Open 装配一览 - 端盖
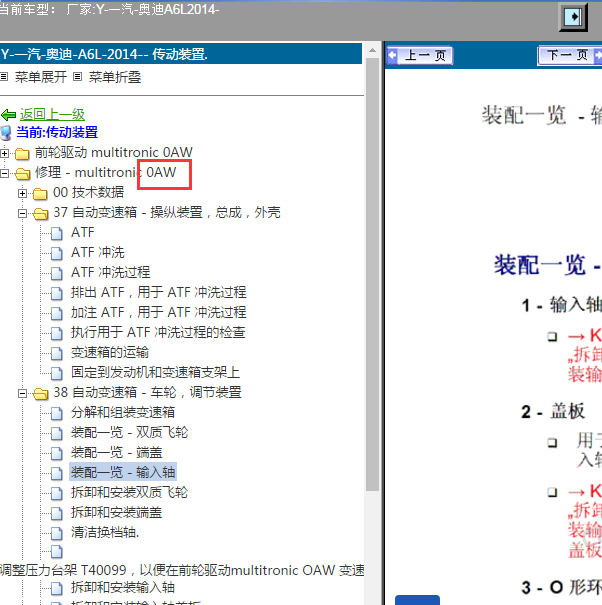The height and width of the screenshot is (605, 602). (x=117, y=453)
